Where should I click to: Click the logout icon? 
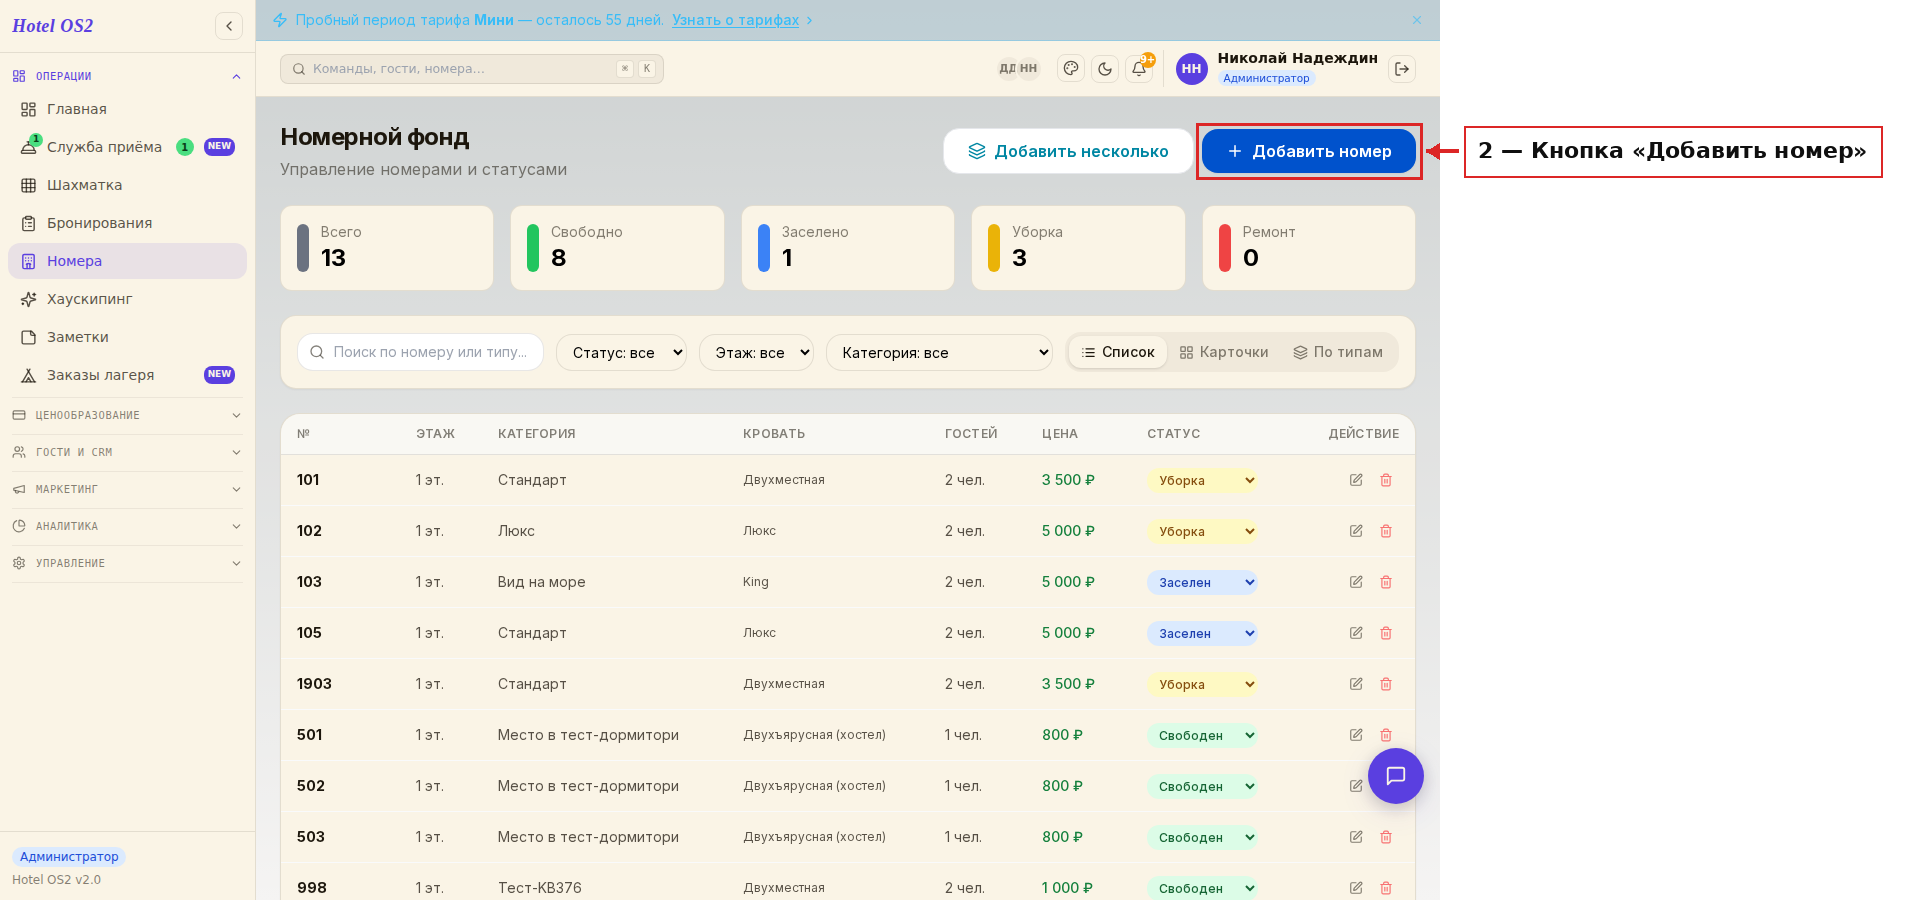tap(1402, 69)
